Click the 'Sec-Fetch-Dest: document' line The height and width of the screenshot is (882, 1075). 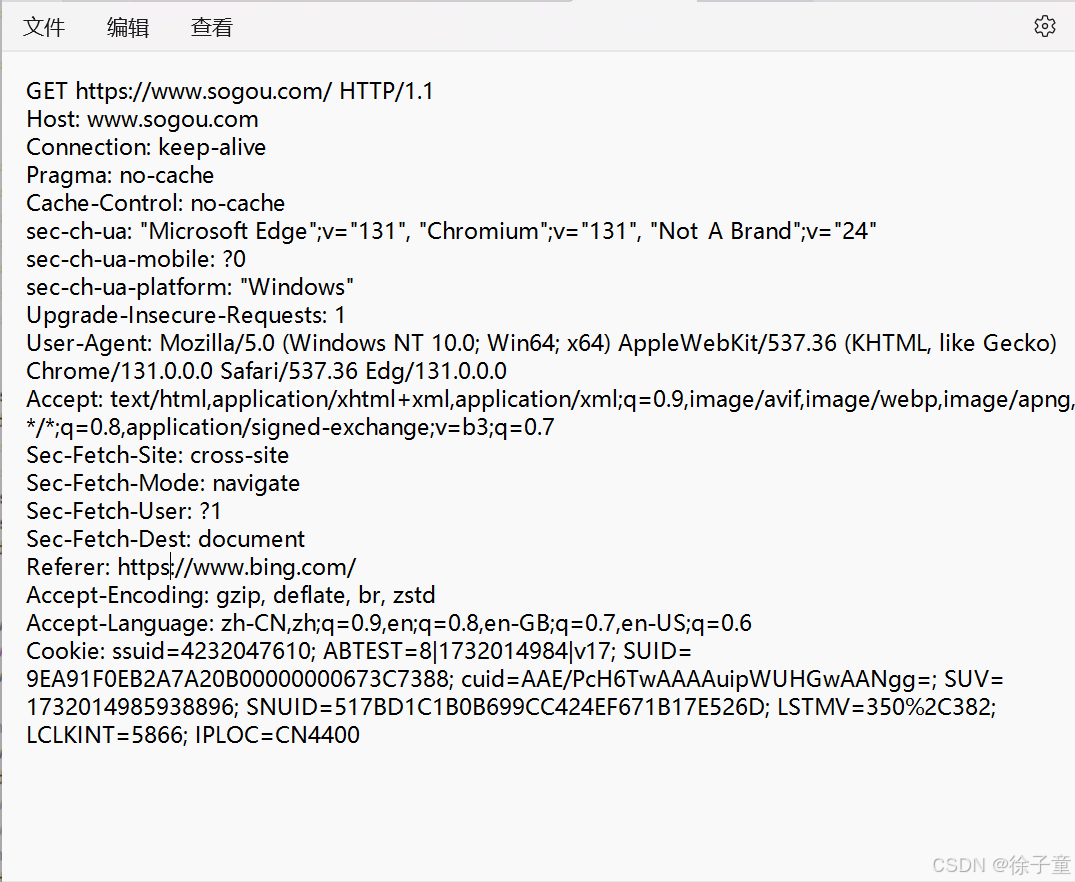click(165, 539)
